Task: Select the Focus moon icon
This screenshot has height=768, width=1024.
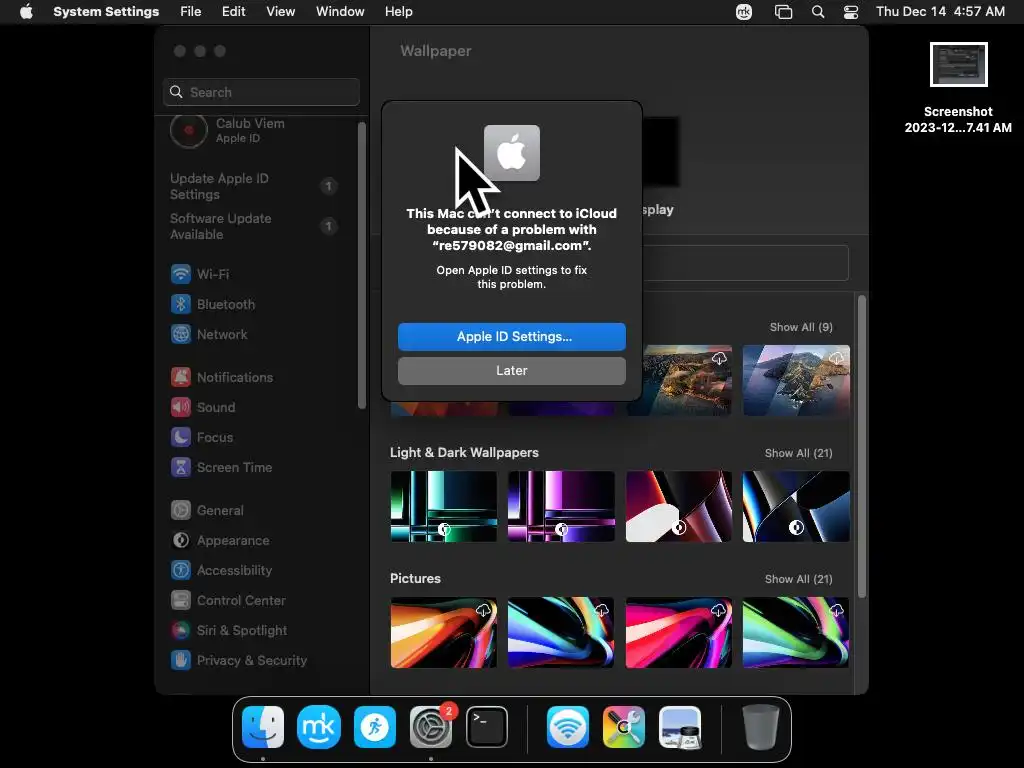Action: click(181, 438)
